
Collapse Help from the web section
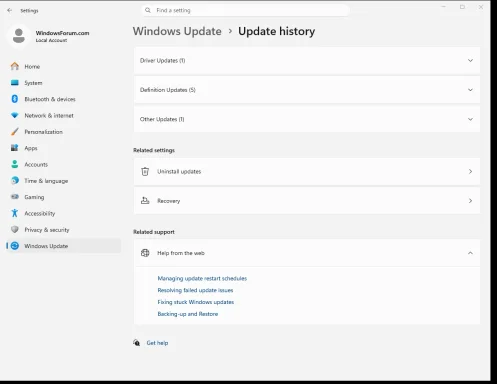(470, 253)
